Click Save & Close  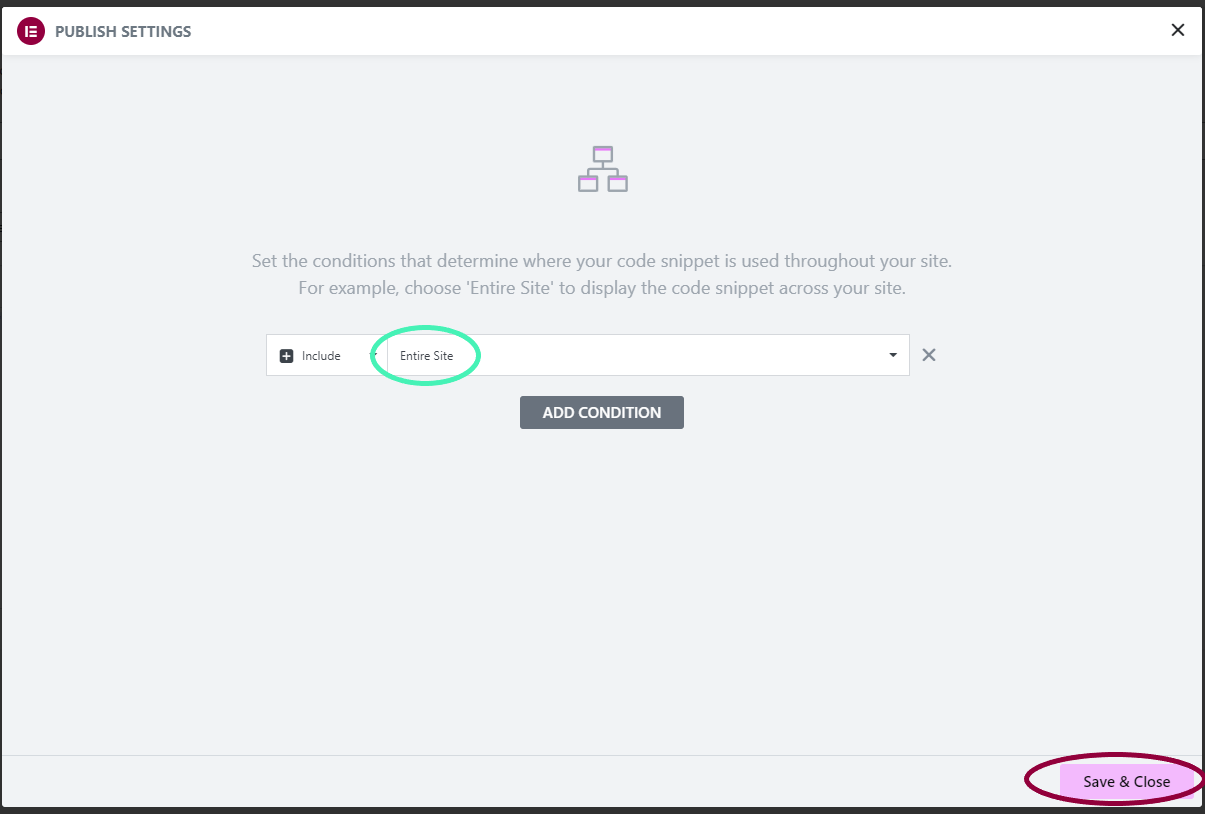coord(1126,782)
